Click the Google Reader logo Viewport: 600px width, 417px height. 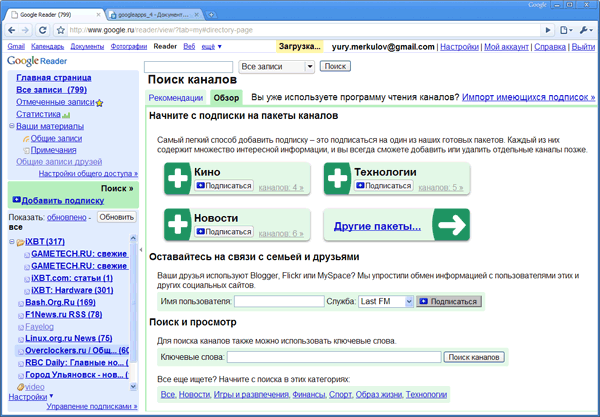click(x=37, y=61)
